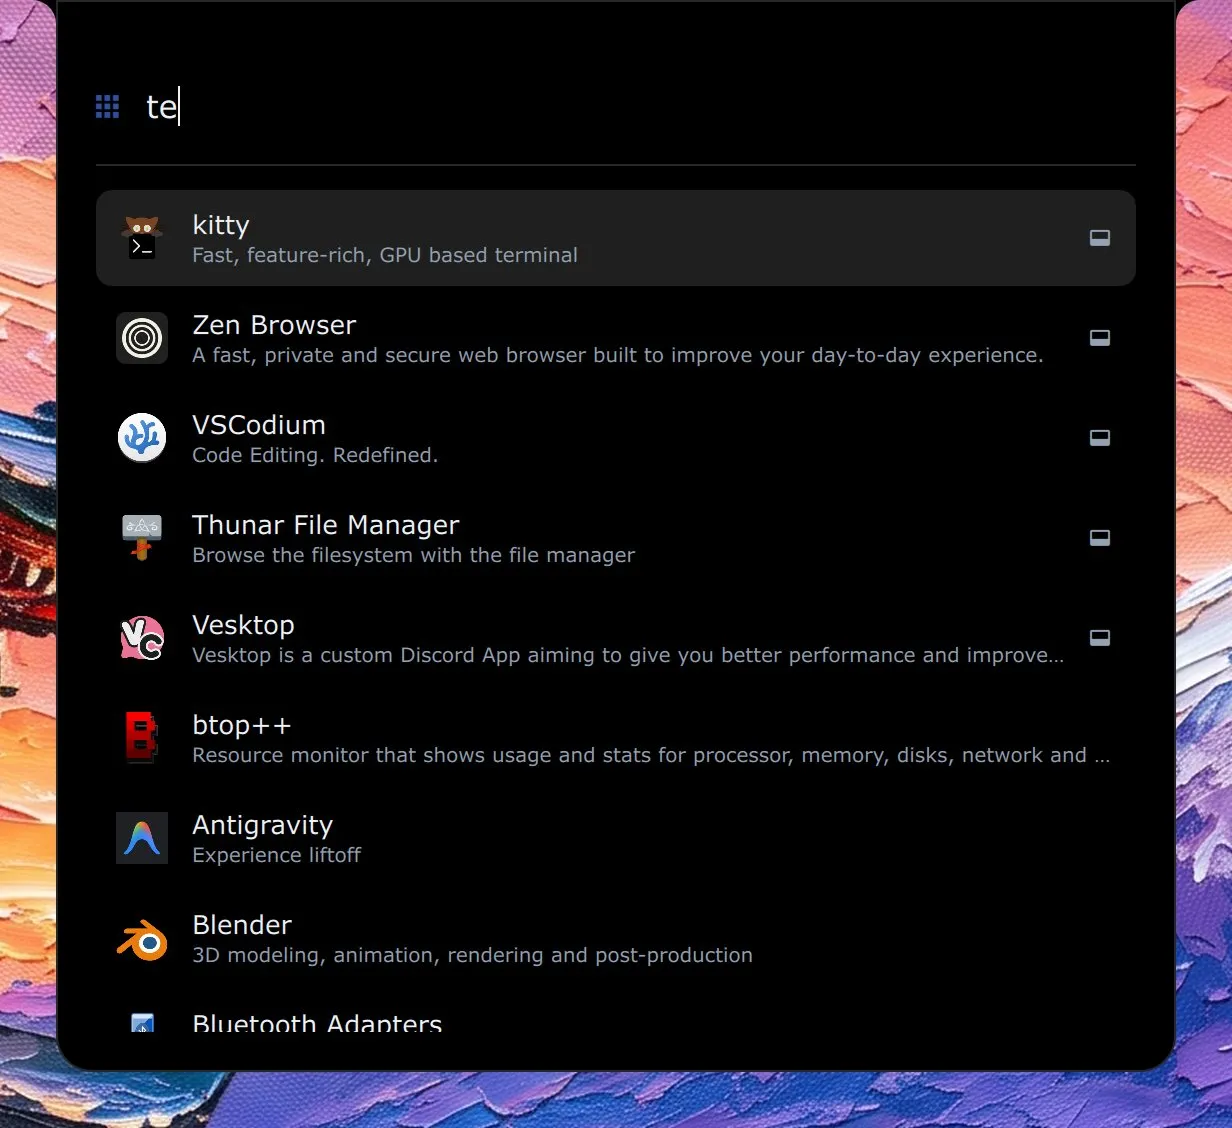Click the window indicator icon in kitty row
1232x1128 pixels.
pyautogui.click(x=1100, y=238)
